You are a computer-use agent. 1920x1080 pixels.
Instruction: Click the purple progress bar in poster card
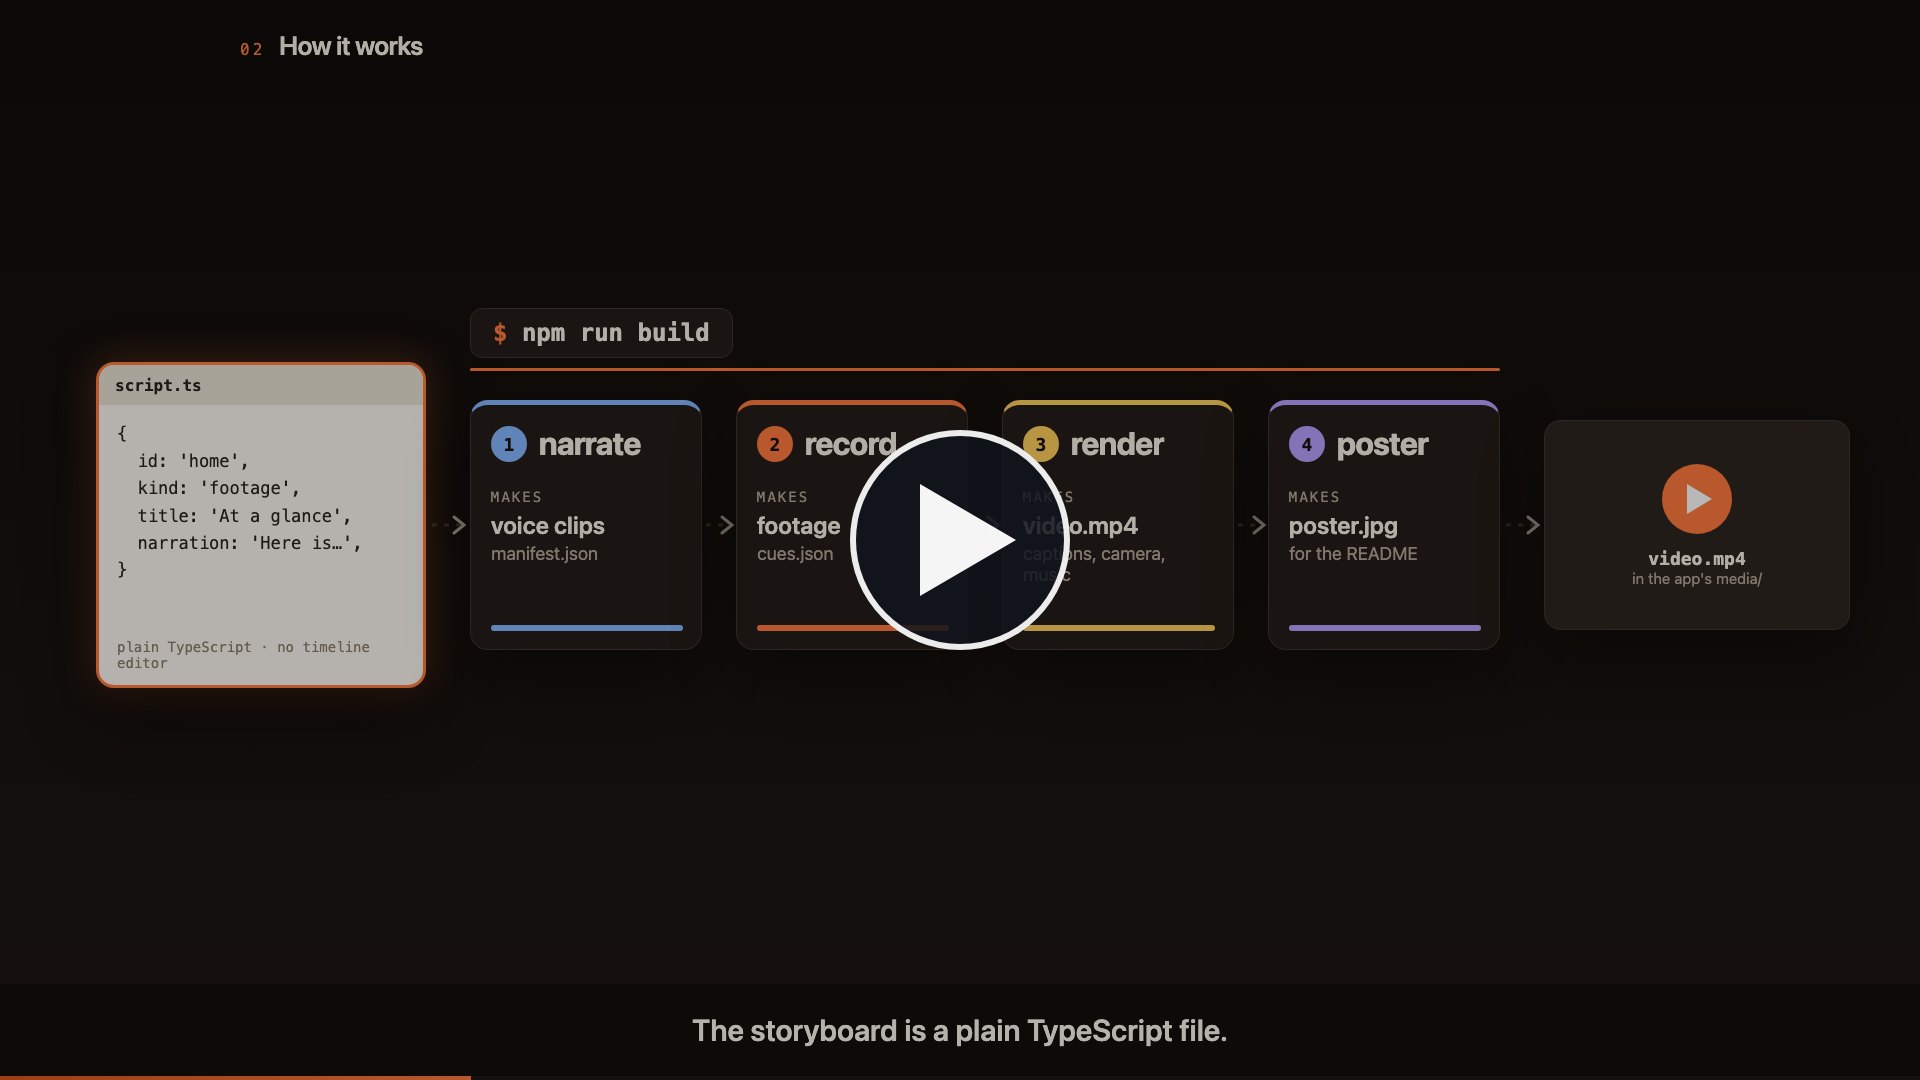tap(1385, 628)
